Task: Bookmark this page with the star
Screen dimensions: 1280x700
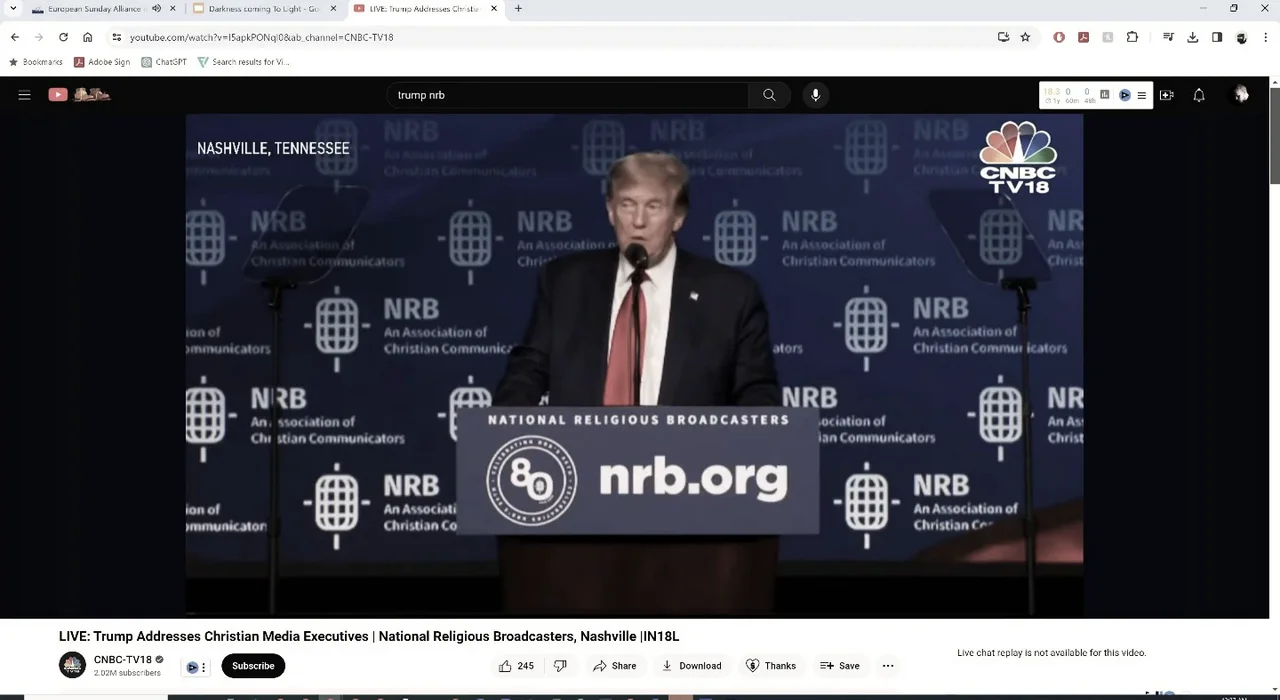Action: point(1025,37)
